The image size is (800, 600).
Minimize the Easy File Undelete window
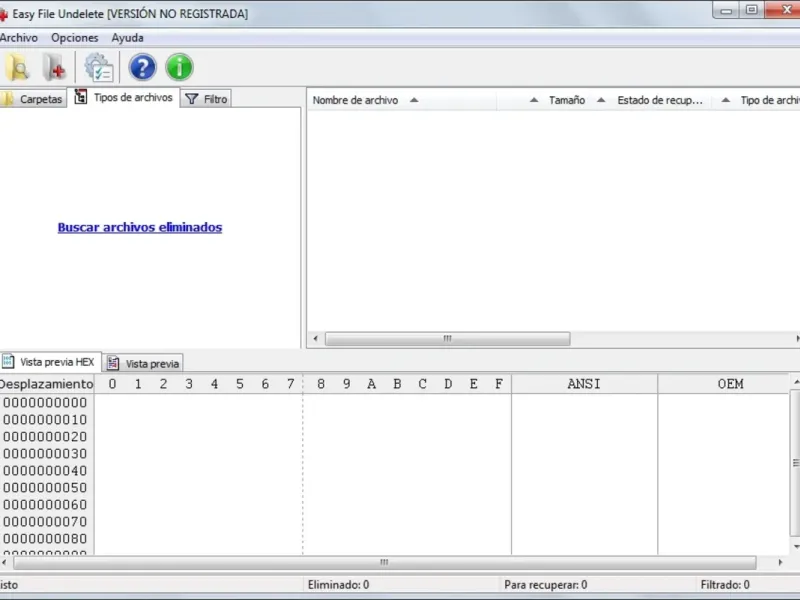pos(727,10)
